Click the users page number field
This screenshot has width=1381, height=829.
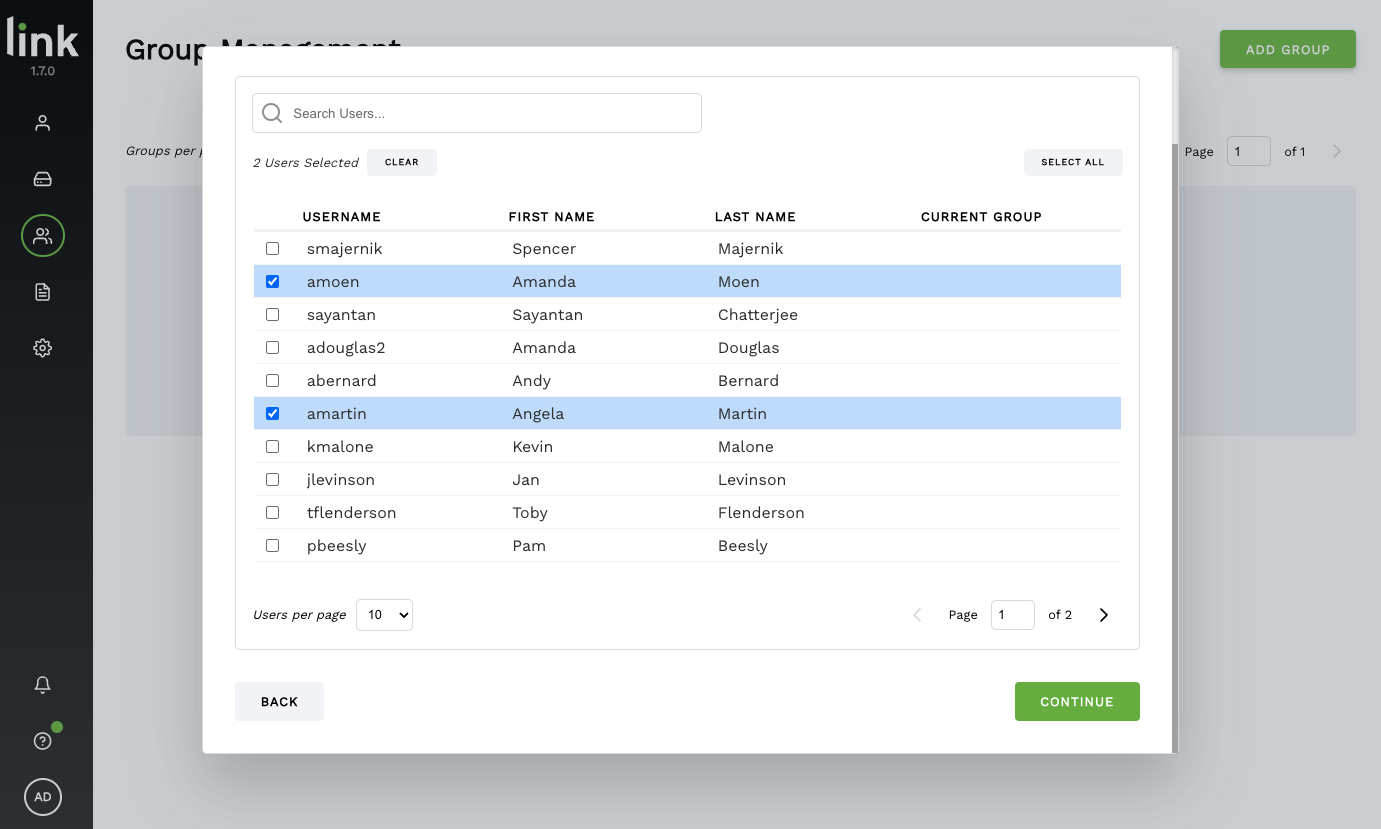[x=1012, y=615]
